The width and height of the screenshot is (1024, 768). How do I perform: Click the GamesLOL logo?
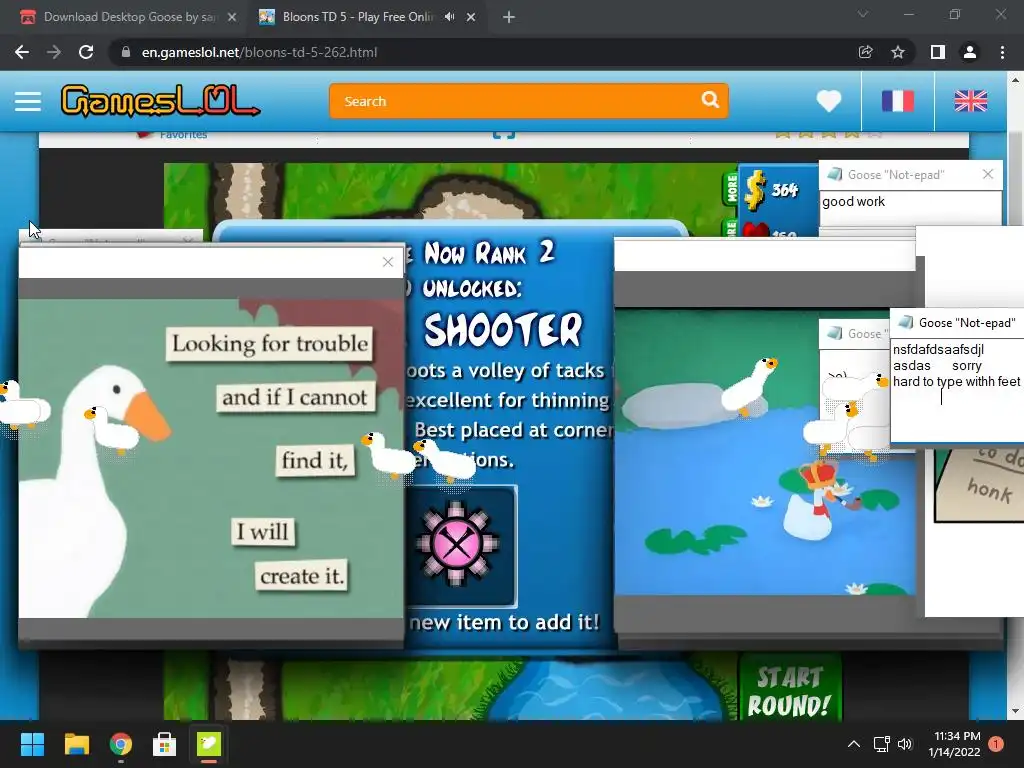tap(160, 101)
